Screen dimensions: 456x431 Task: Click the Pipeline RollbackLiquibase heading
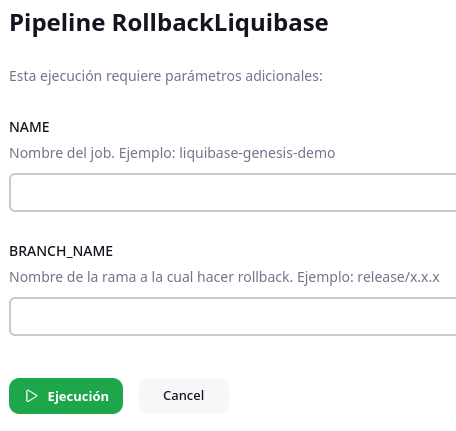[169, 23]
